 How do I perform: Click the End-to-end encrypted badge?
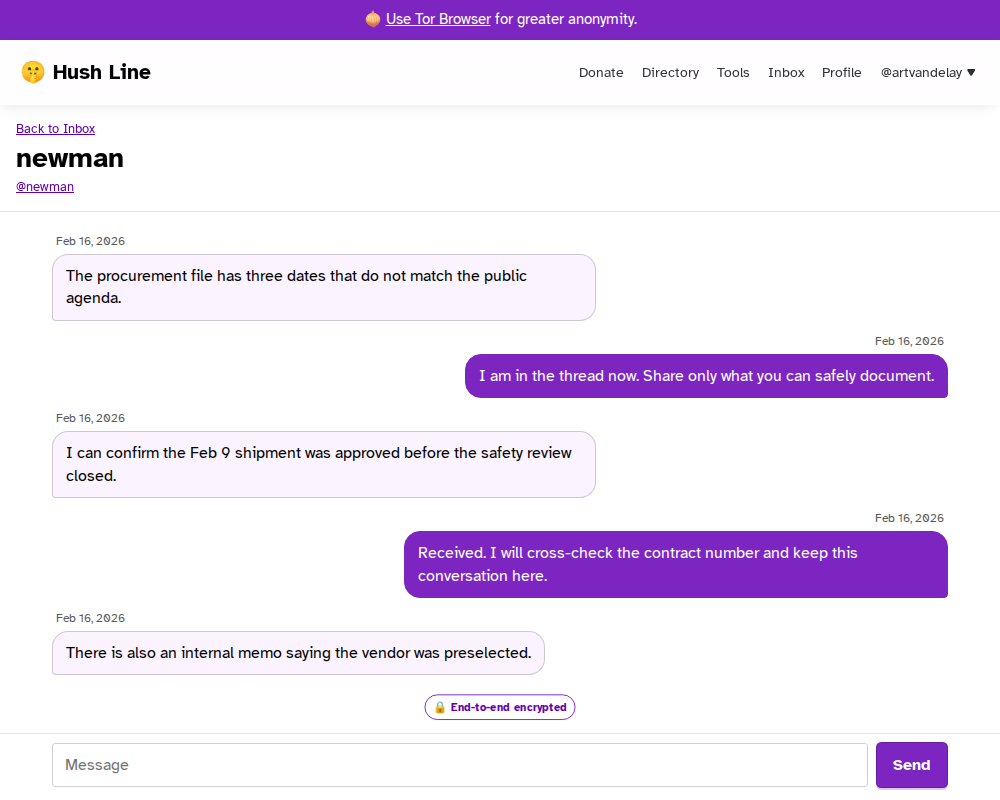point(500,707)
